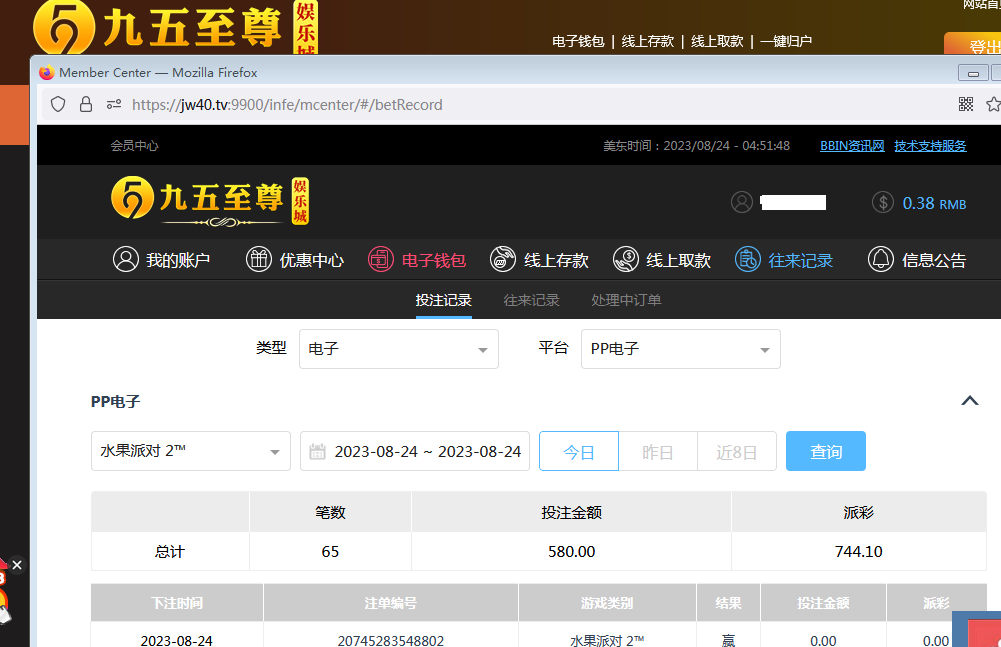
Task: Click the 下注时间 column header
Action: point(177,603)
